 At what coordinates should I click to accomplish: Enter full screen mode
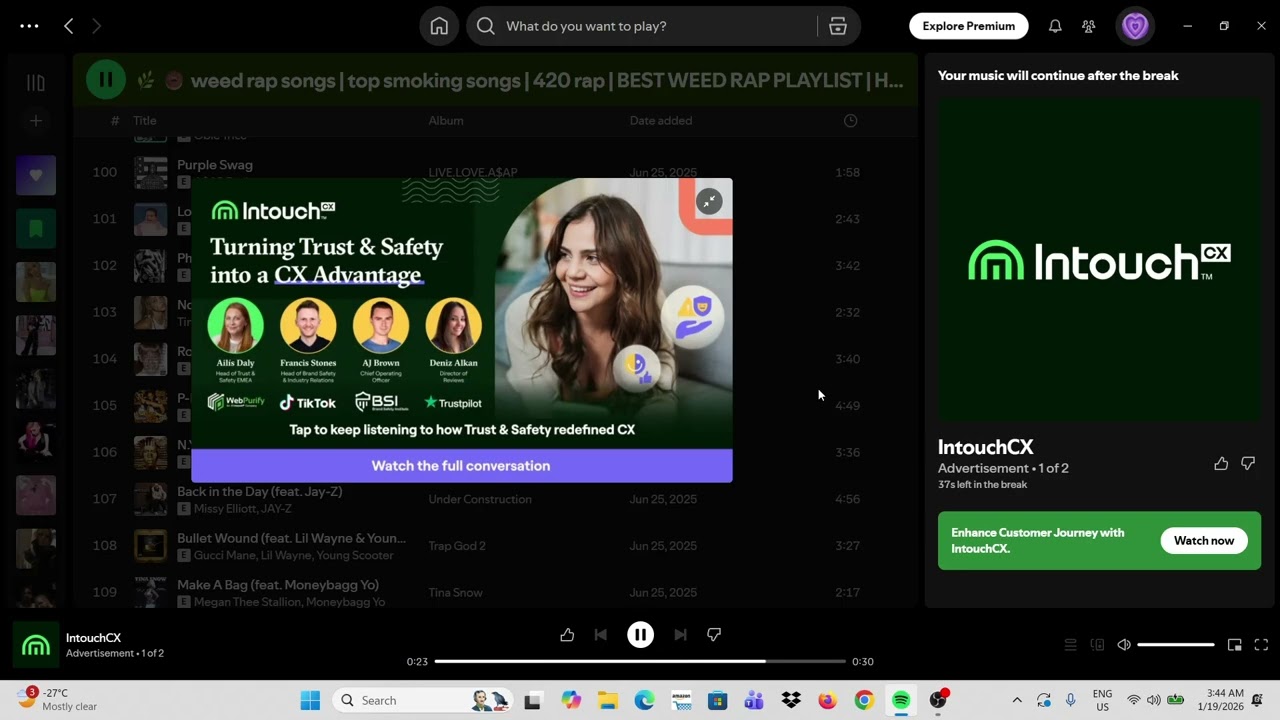click(1261, 645)
